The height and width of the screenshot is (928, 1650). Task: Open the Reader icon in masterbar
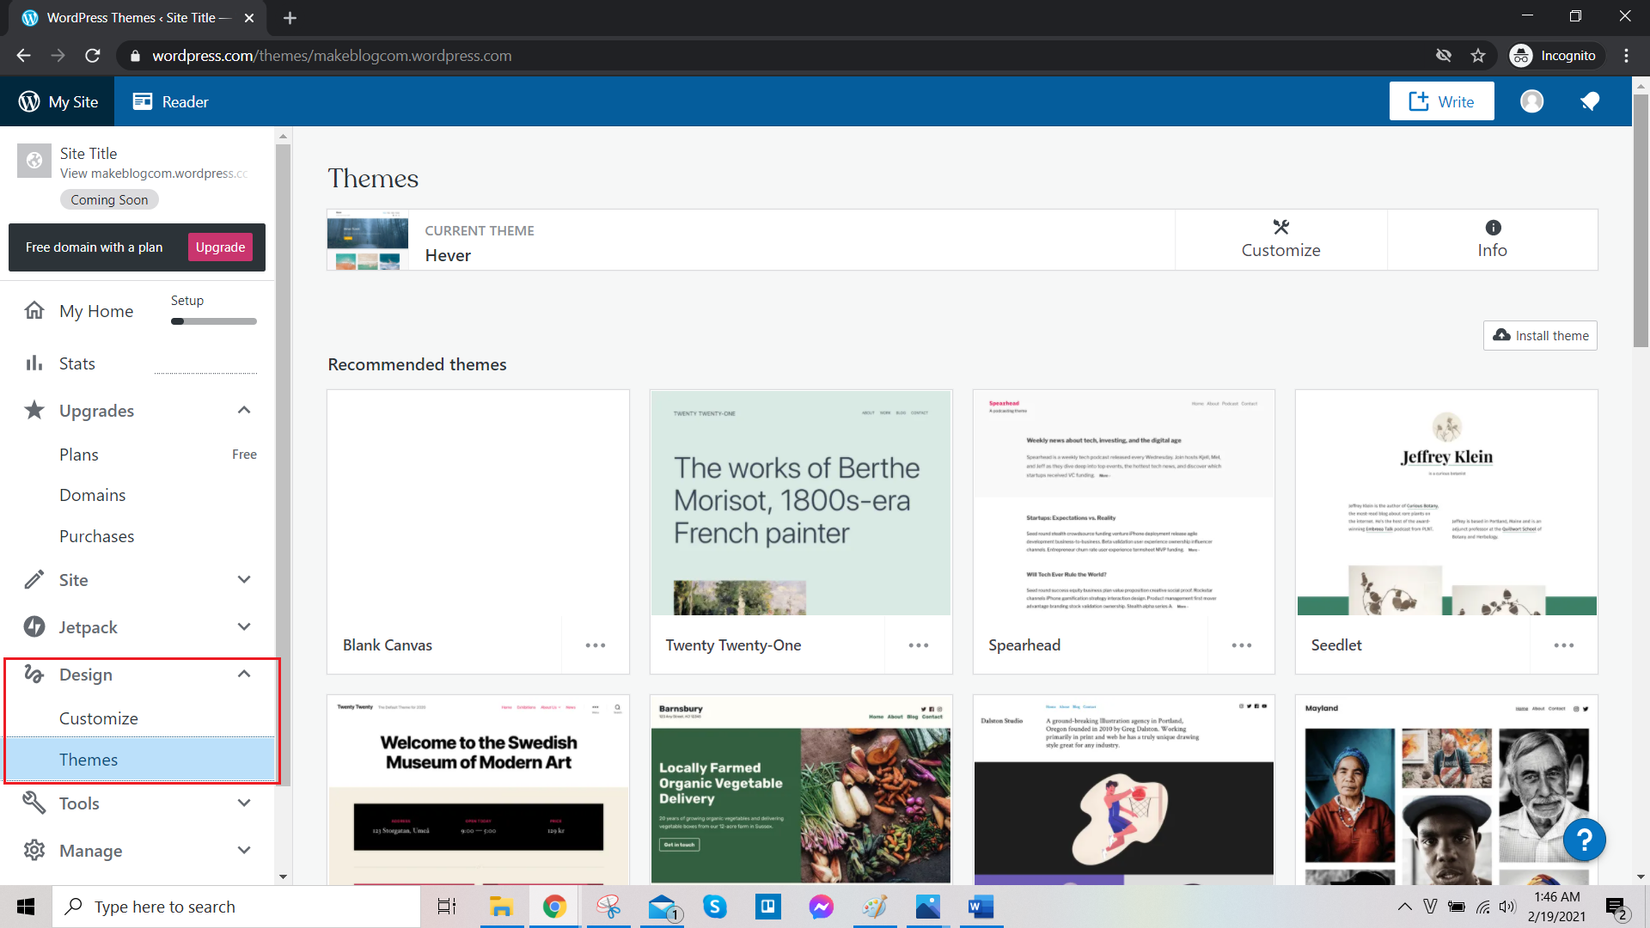(143, 101)
